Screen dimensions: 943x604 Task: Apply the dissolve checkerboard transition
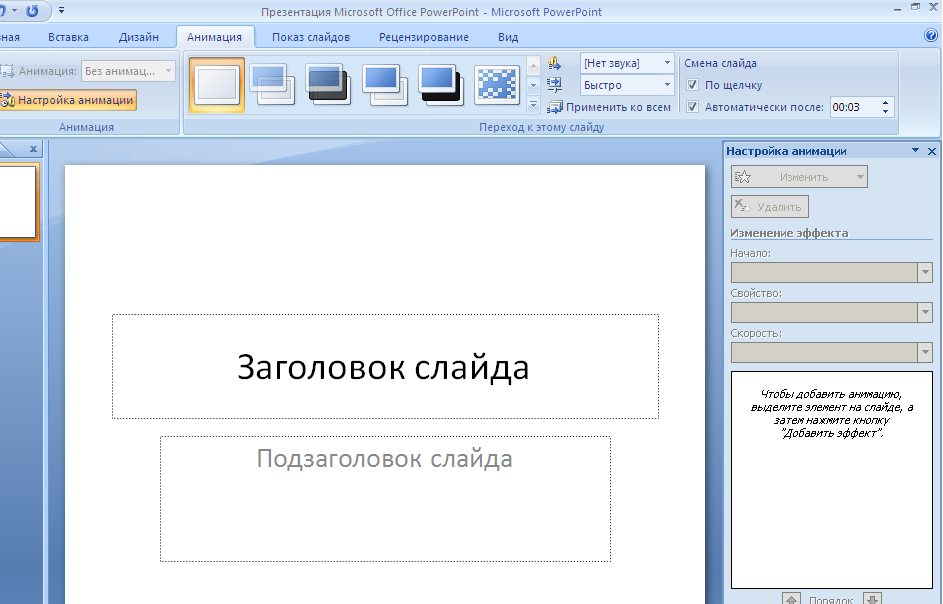point(497,85)
